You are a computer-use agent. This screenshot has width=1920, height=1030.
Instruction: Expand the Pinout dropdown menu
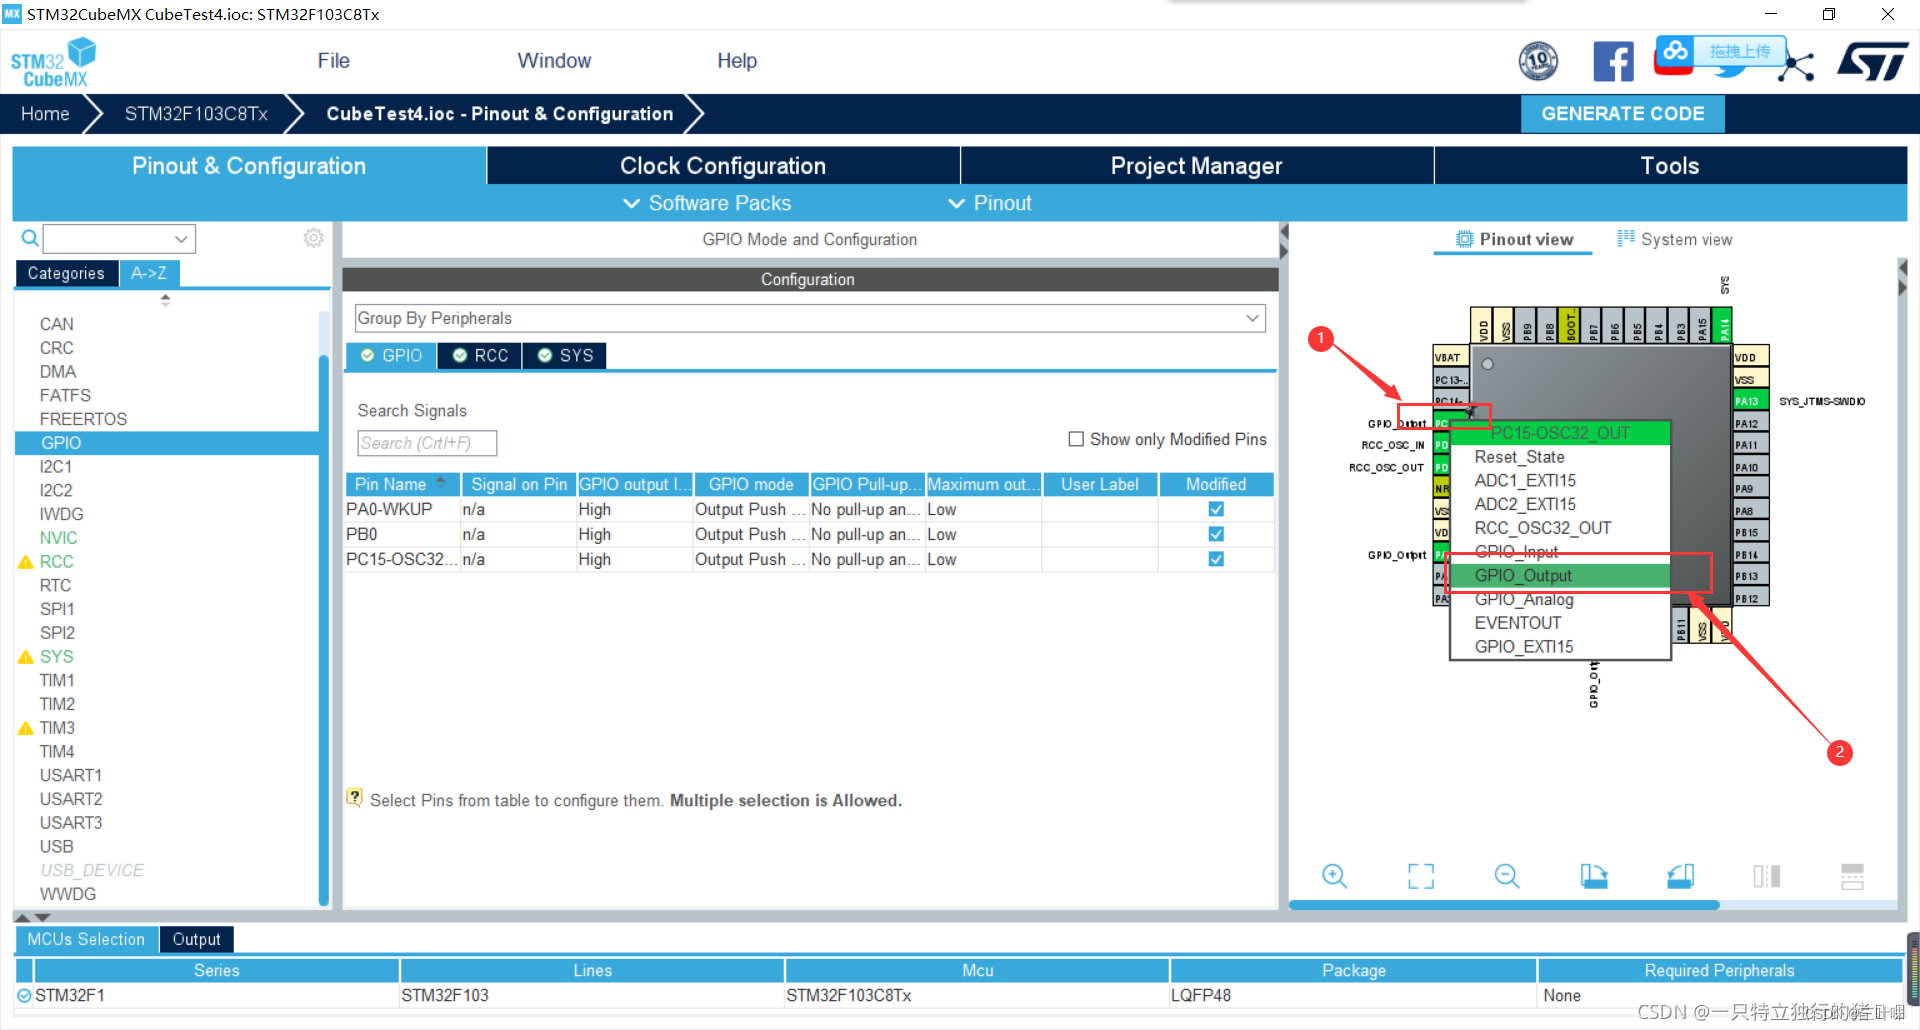989,203
